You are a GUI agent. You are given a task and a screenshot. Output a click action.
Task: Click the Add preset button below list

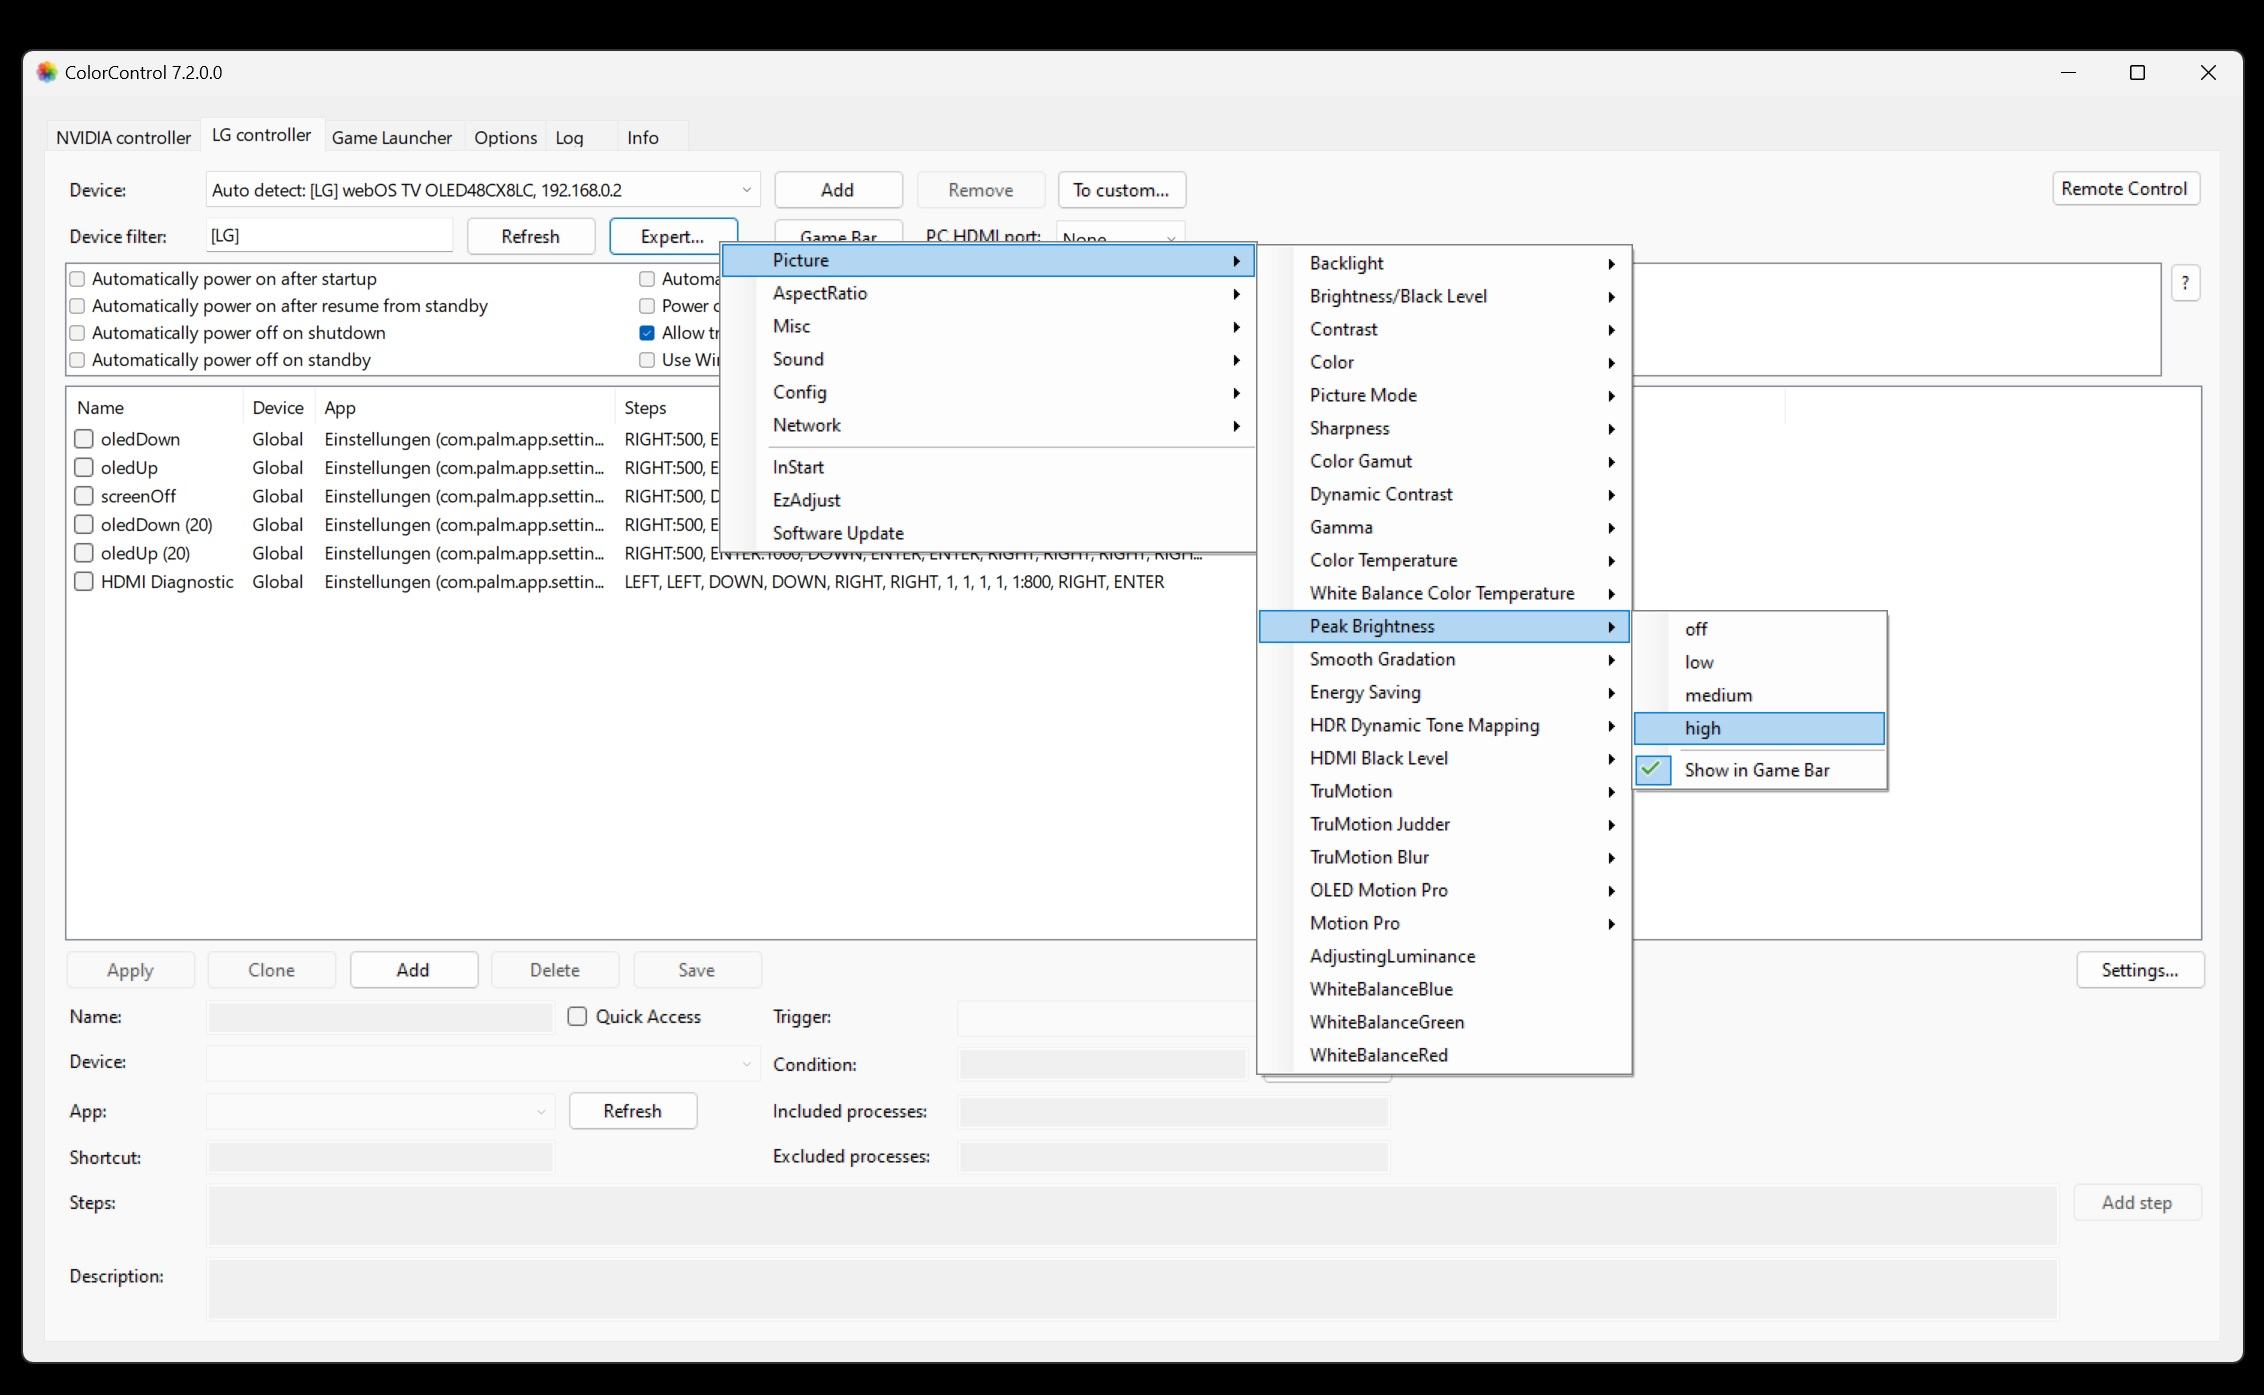[x=413, y=970]
